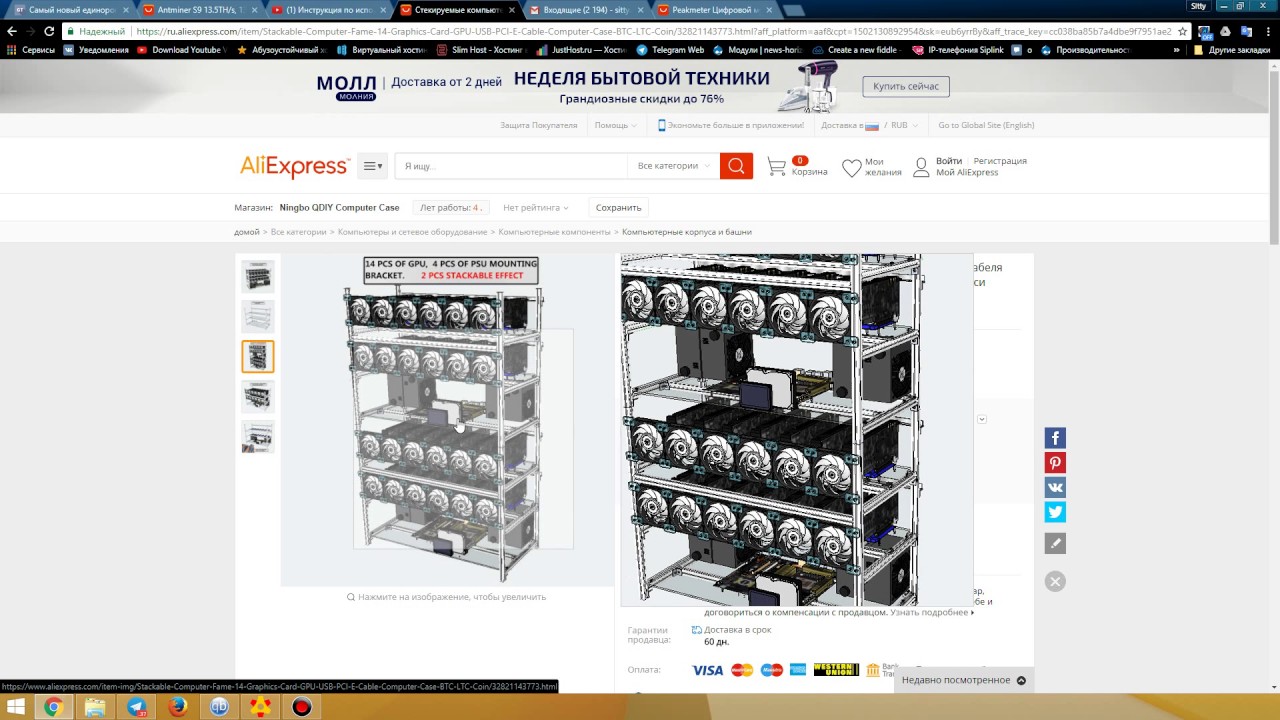Viewport: 1280px width, 720px height.
Task: Click breadcrumb 'домой'
Action: (247, 232)
